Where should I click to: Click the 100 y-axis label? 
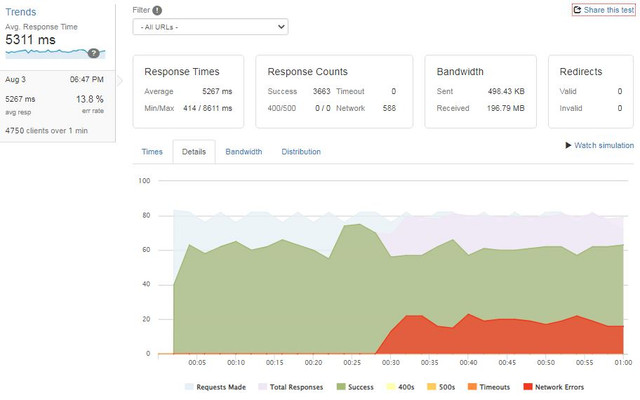pyautogui.click(x=144, y=181)
